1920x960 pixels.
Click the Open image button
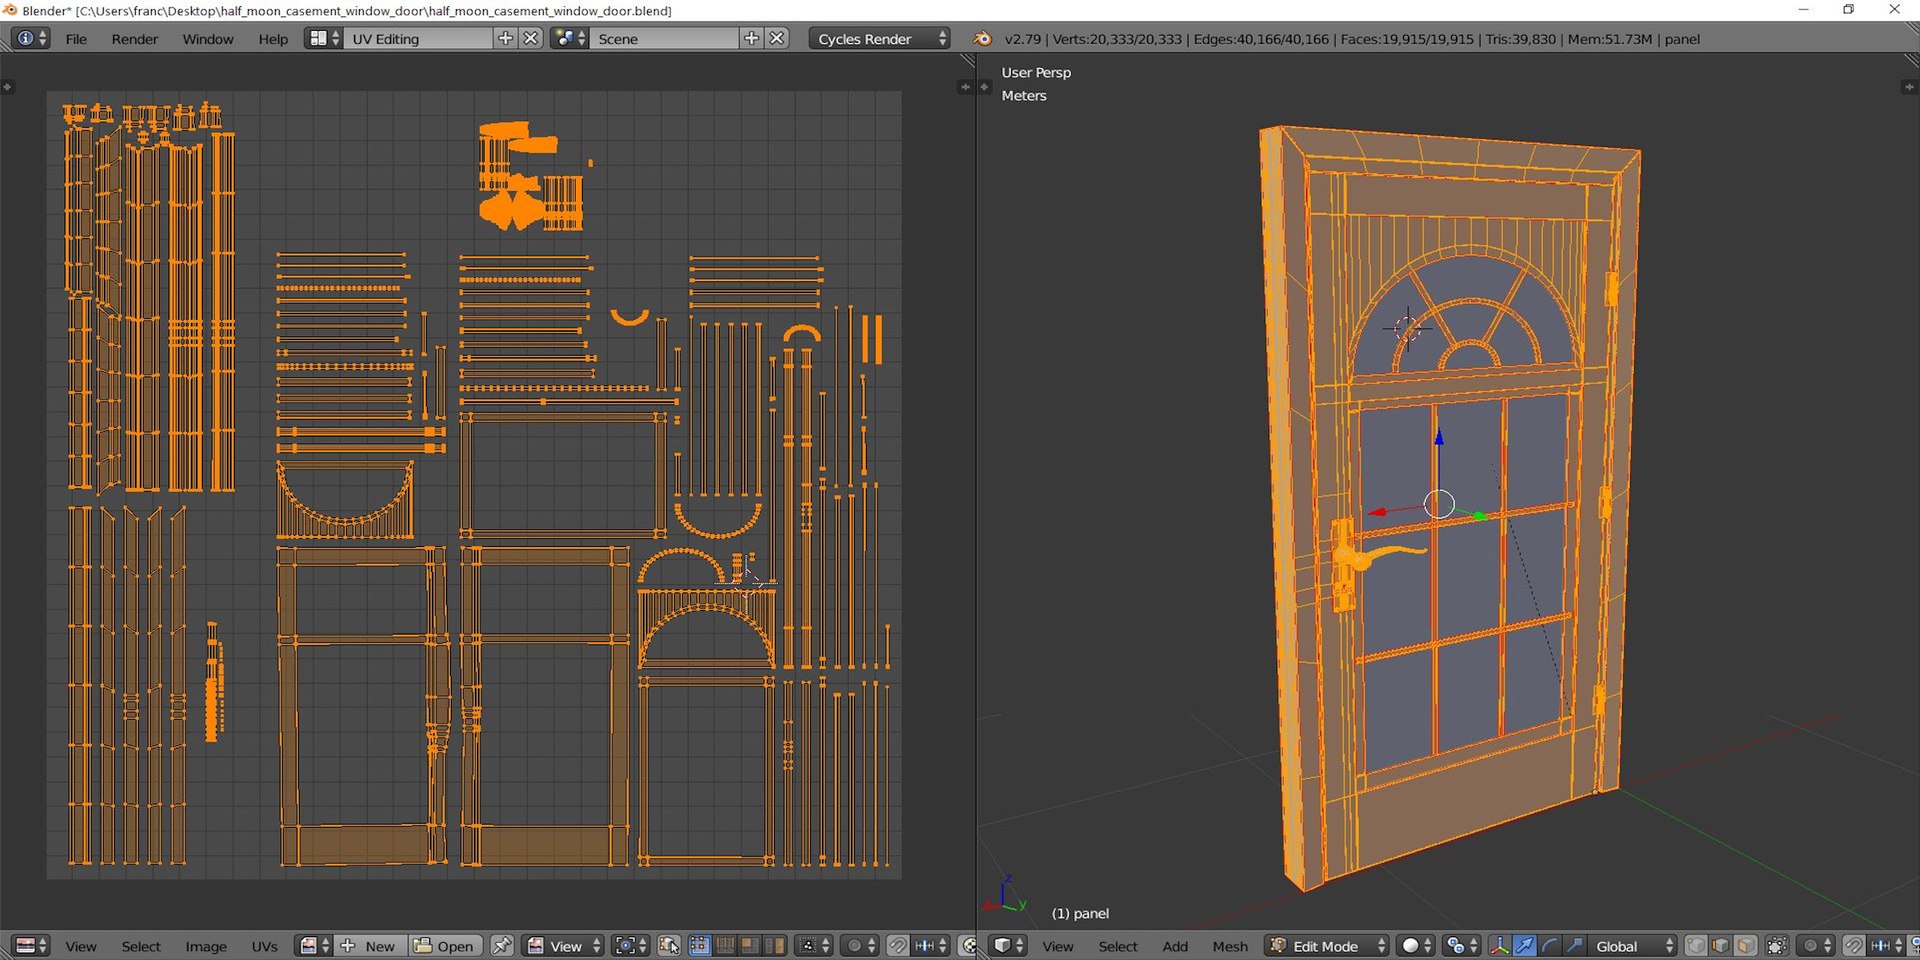[445, 946]
